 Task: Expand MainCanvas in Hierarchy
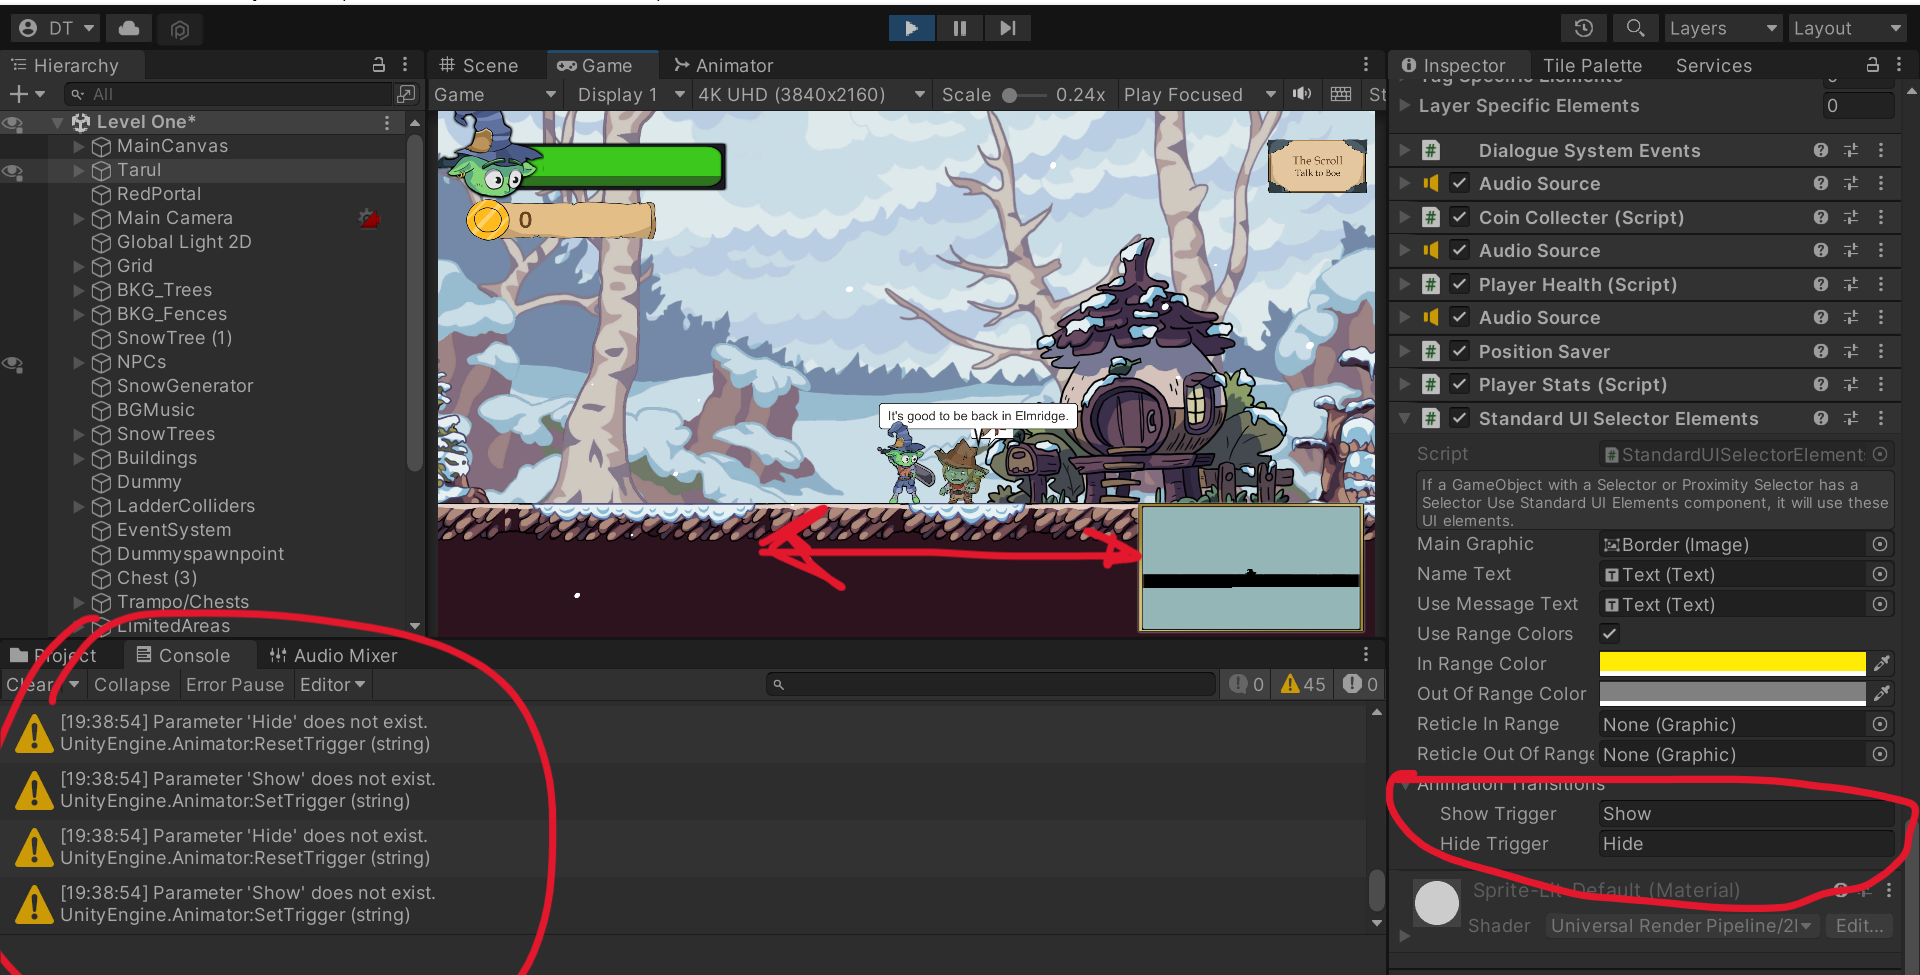click(x=79, y=146)
